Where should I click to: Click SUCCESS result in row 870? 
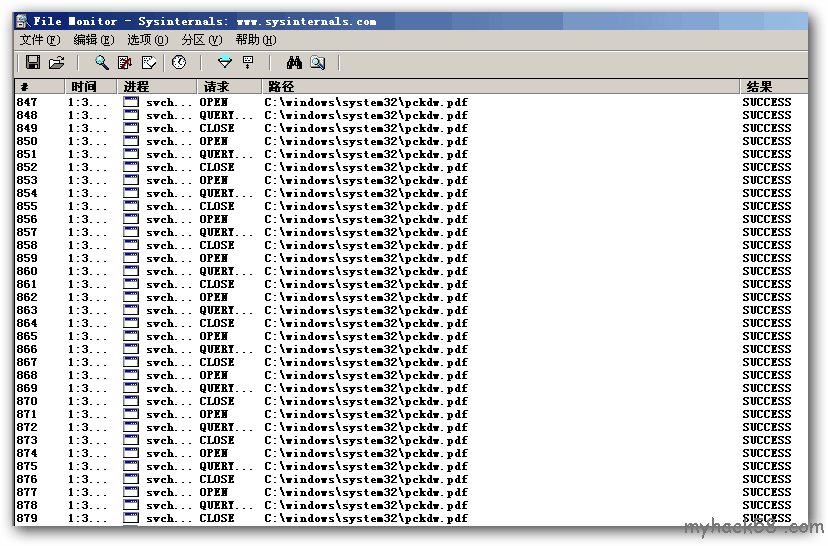click(767, 401)
